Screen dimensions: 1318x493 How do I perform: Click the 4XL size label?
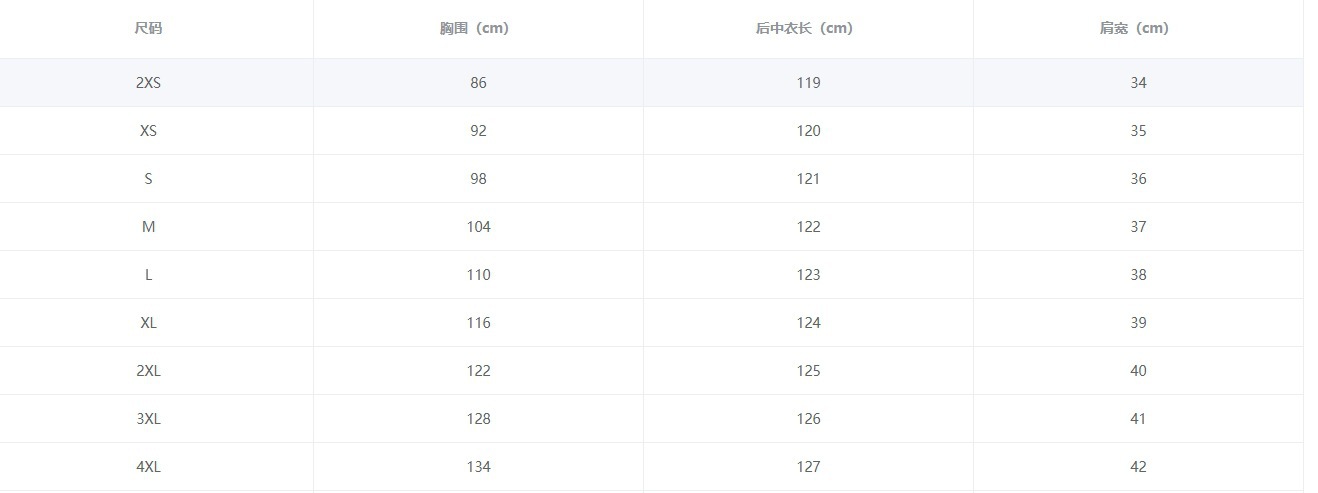click(x=148, y=467)
